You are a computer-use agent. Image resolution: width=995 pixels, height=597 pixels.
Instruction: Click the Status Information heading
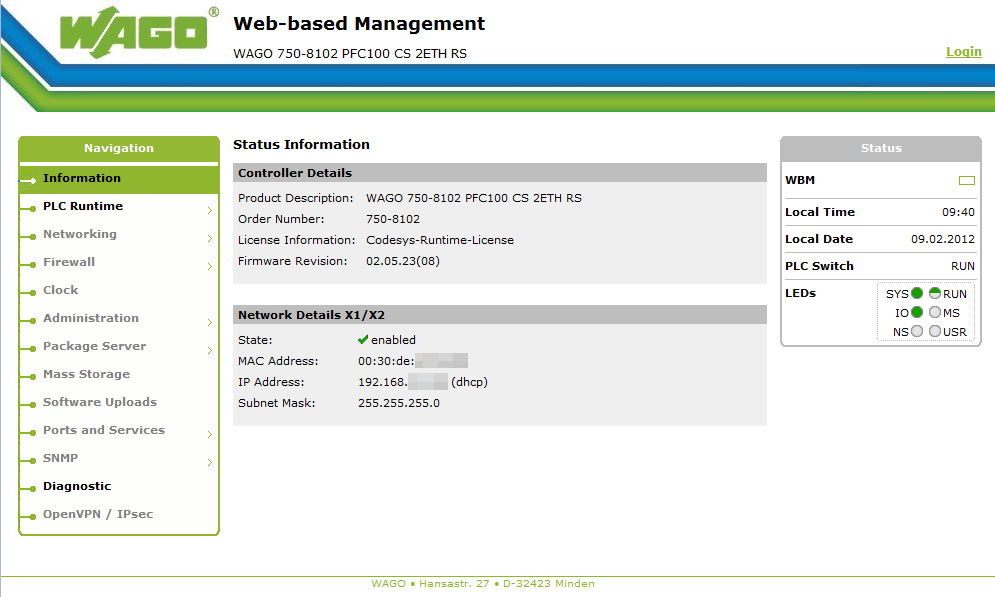point(301,145)
